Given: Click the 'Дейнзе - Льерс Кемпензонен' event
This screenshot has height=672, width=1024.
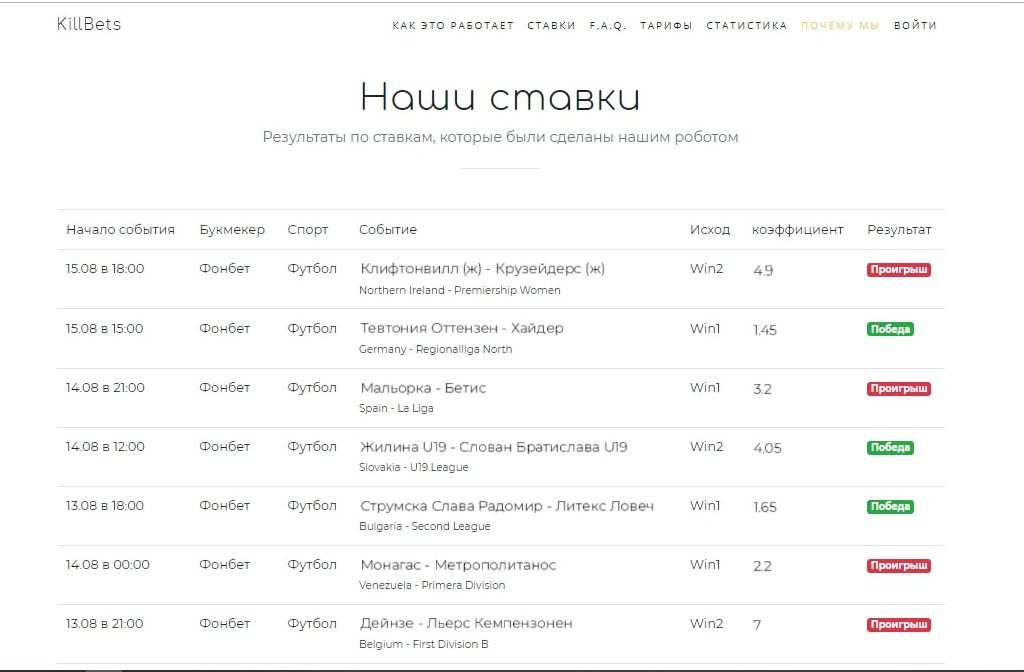Looking at the screenshot, I should (x=466, y=624).
